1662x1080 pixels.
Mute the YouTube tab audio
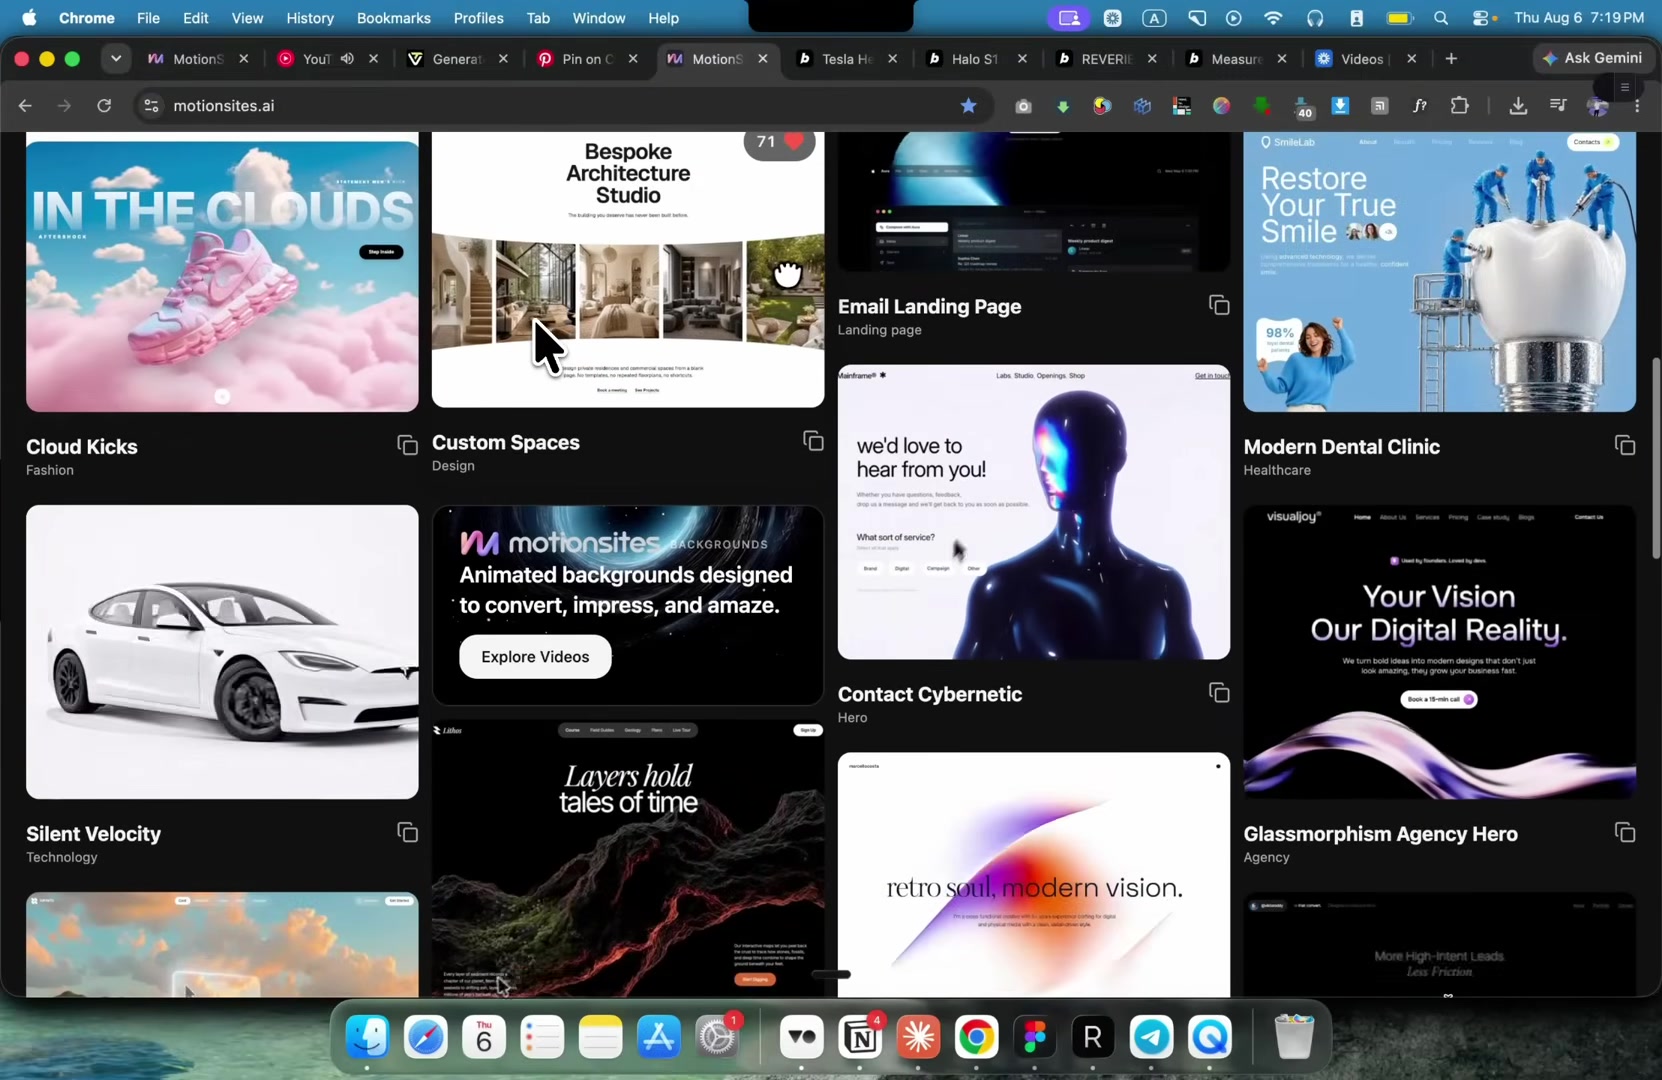tap(347, 59)
